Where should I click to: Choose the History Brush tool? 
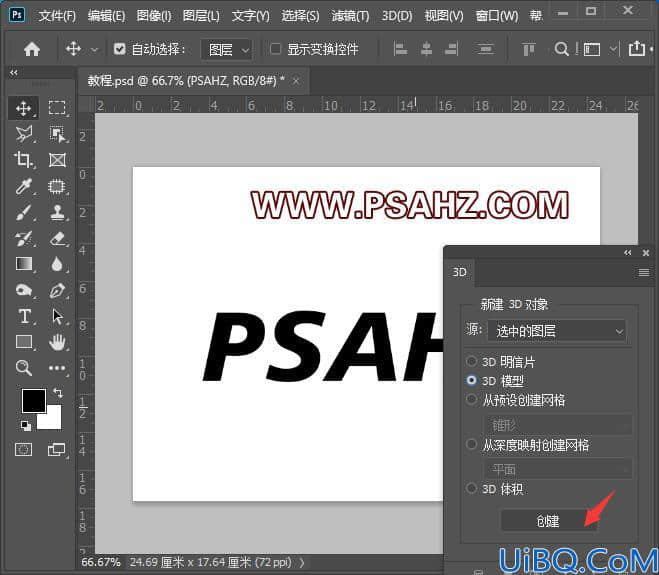(24, 238)
